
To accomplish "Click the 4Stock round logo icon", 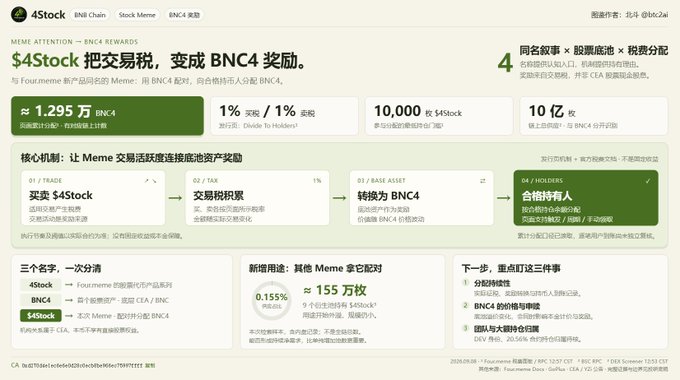I will pos(19,15).
